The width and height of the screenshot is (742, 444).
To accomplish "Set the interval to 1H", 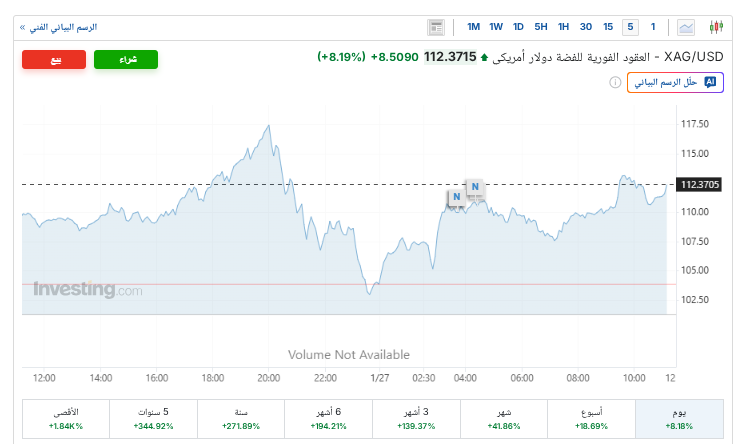I will [563, 27].
